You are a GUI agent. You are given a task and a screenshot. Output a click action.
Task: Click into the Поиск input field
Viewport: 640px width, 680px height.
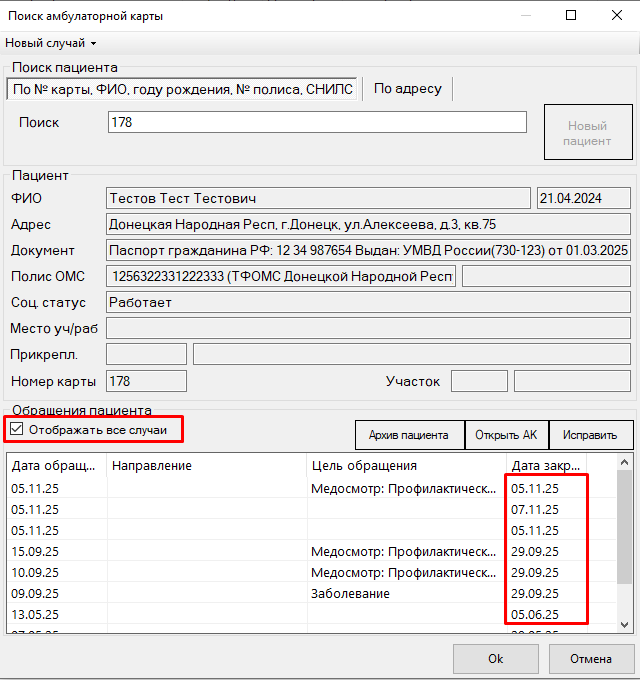click(317, 122)
